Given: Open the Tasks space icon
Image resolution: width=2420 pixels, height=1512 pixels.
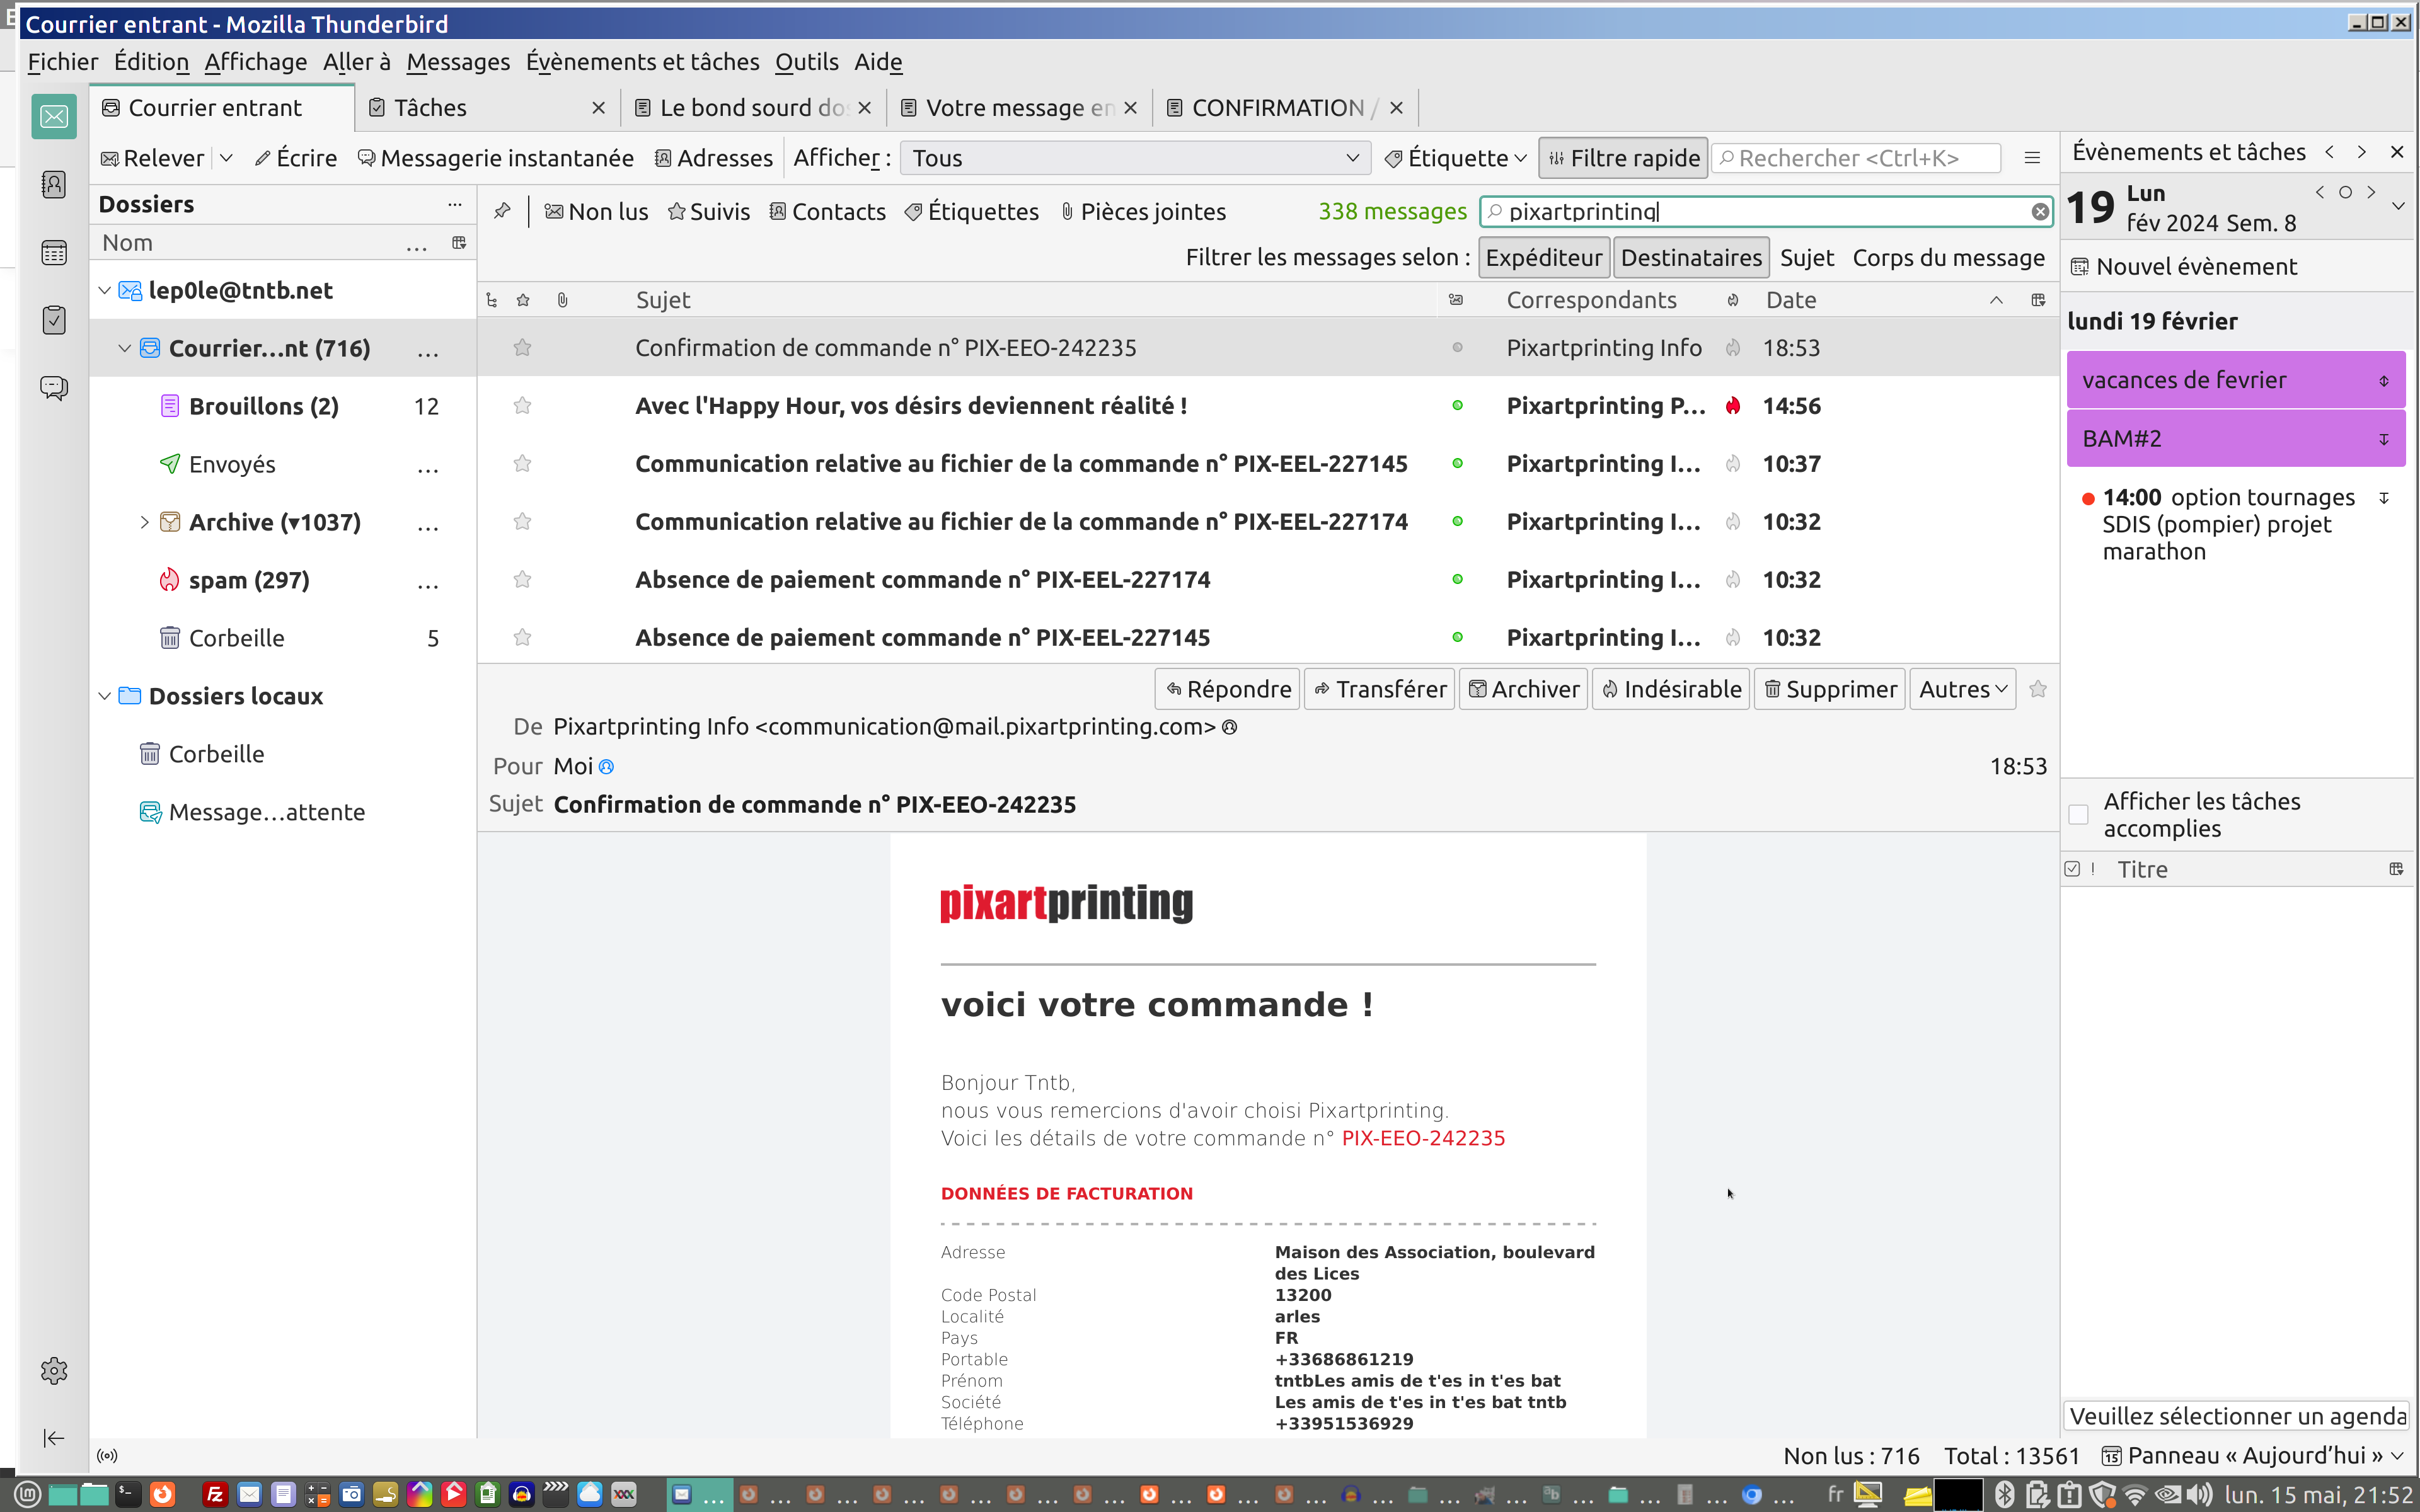Looking at the screenshot, I should [54, 320].
